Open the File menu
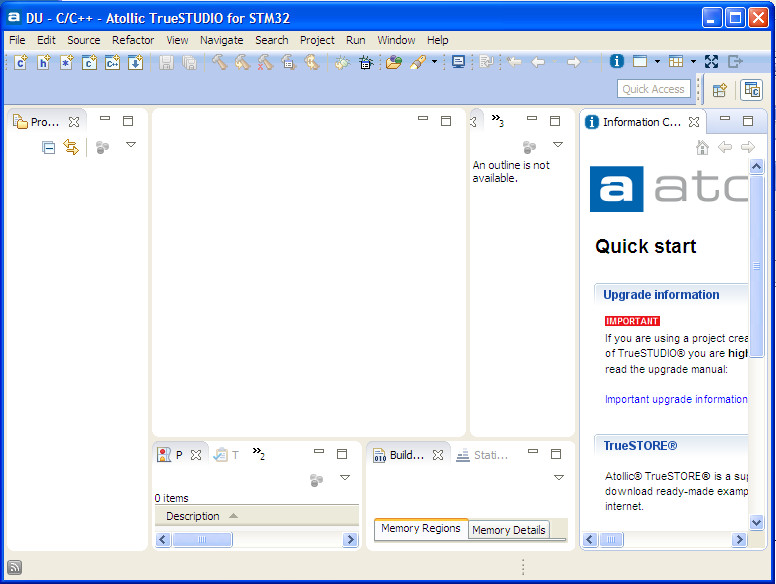Screen dimensions: 776x584 pyautogui.click(x=17, y=40)
